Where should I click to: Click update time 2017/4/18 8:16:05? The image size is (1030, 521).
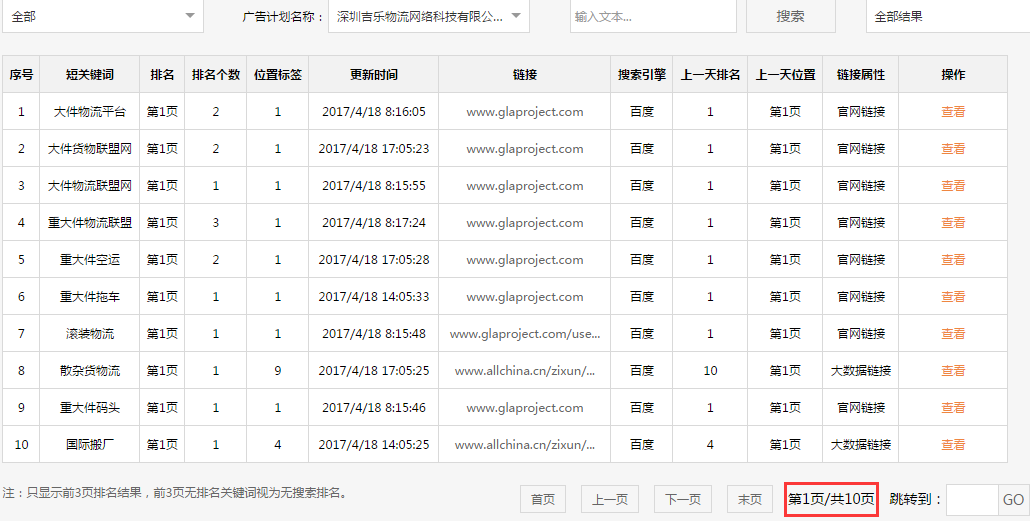374,112
